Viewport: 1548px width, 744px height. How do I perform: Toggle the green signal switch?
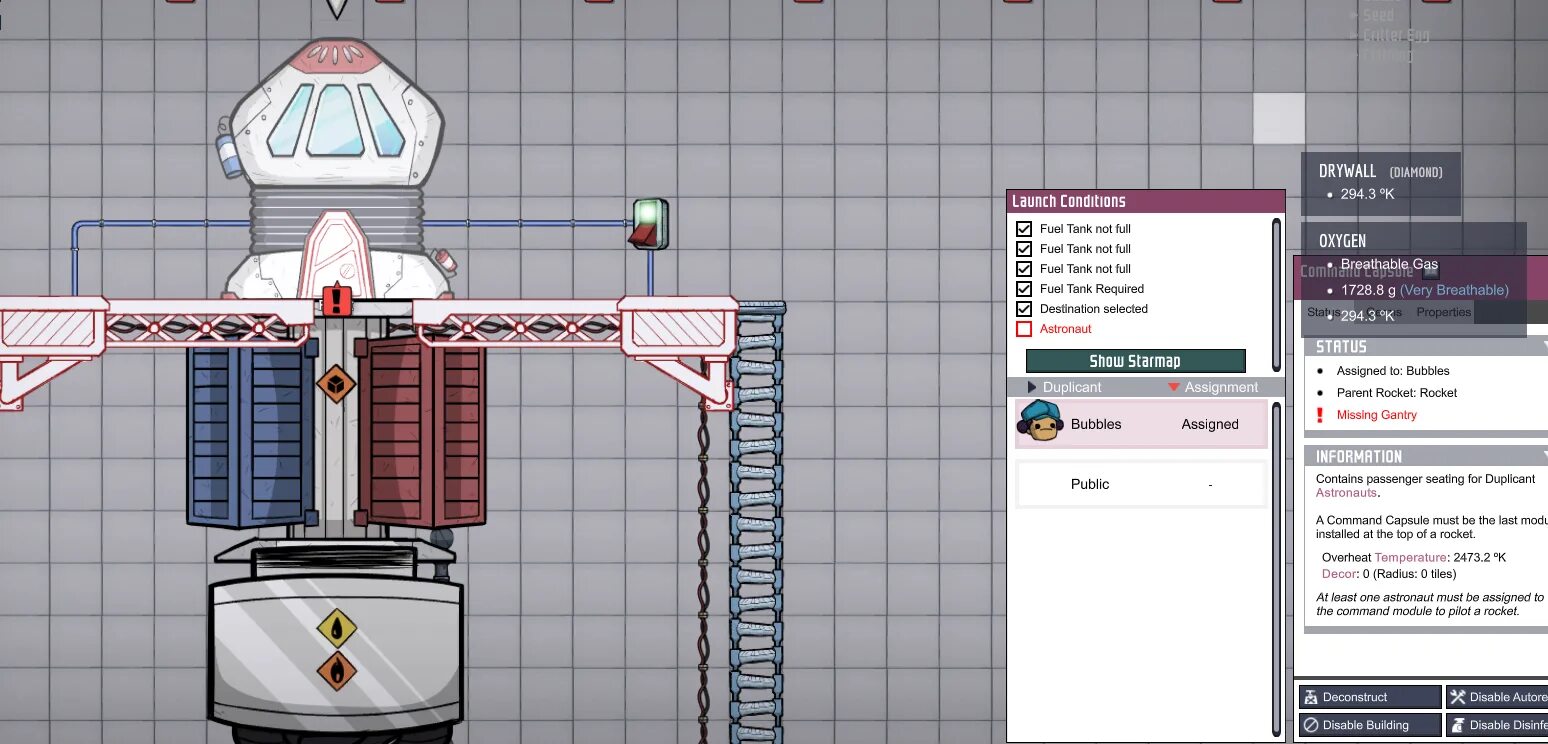pyautogui.click(x=648, y=223)
